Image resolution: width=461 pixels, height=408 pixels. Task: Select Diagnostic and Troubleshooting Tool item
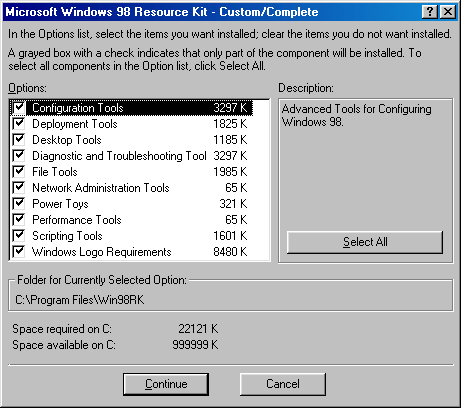119,156
